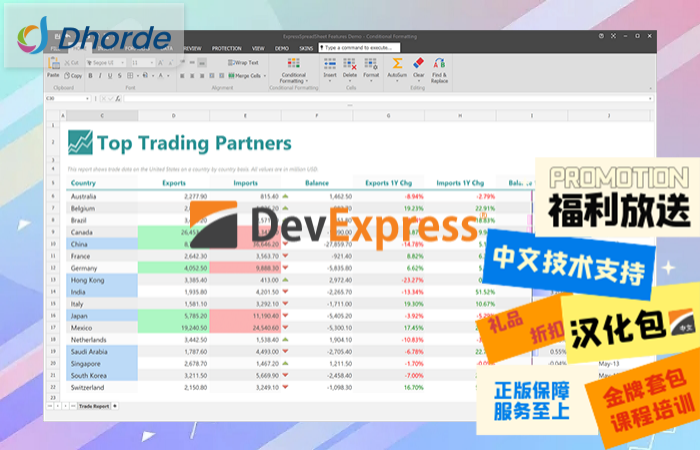
Task: Click the Borders grid icon
Action: (130, 75)
